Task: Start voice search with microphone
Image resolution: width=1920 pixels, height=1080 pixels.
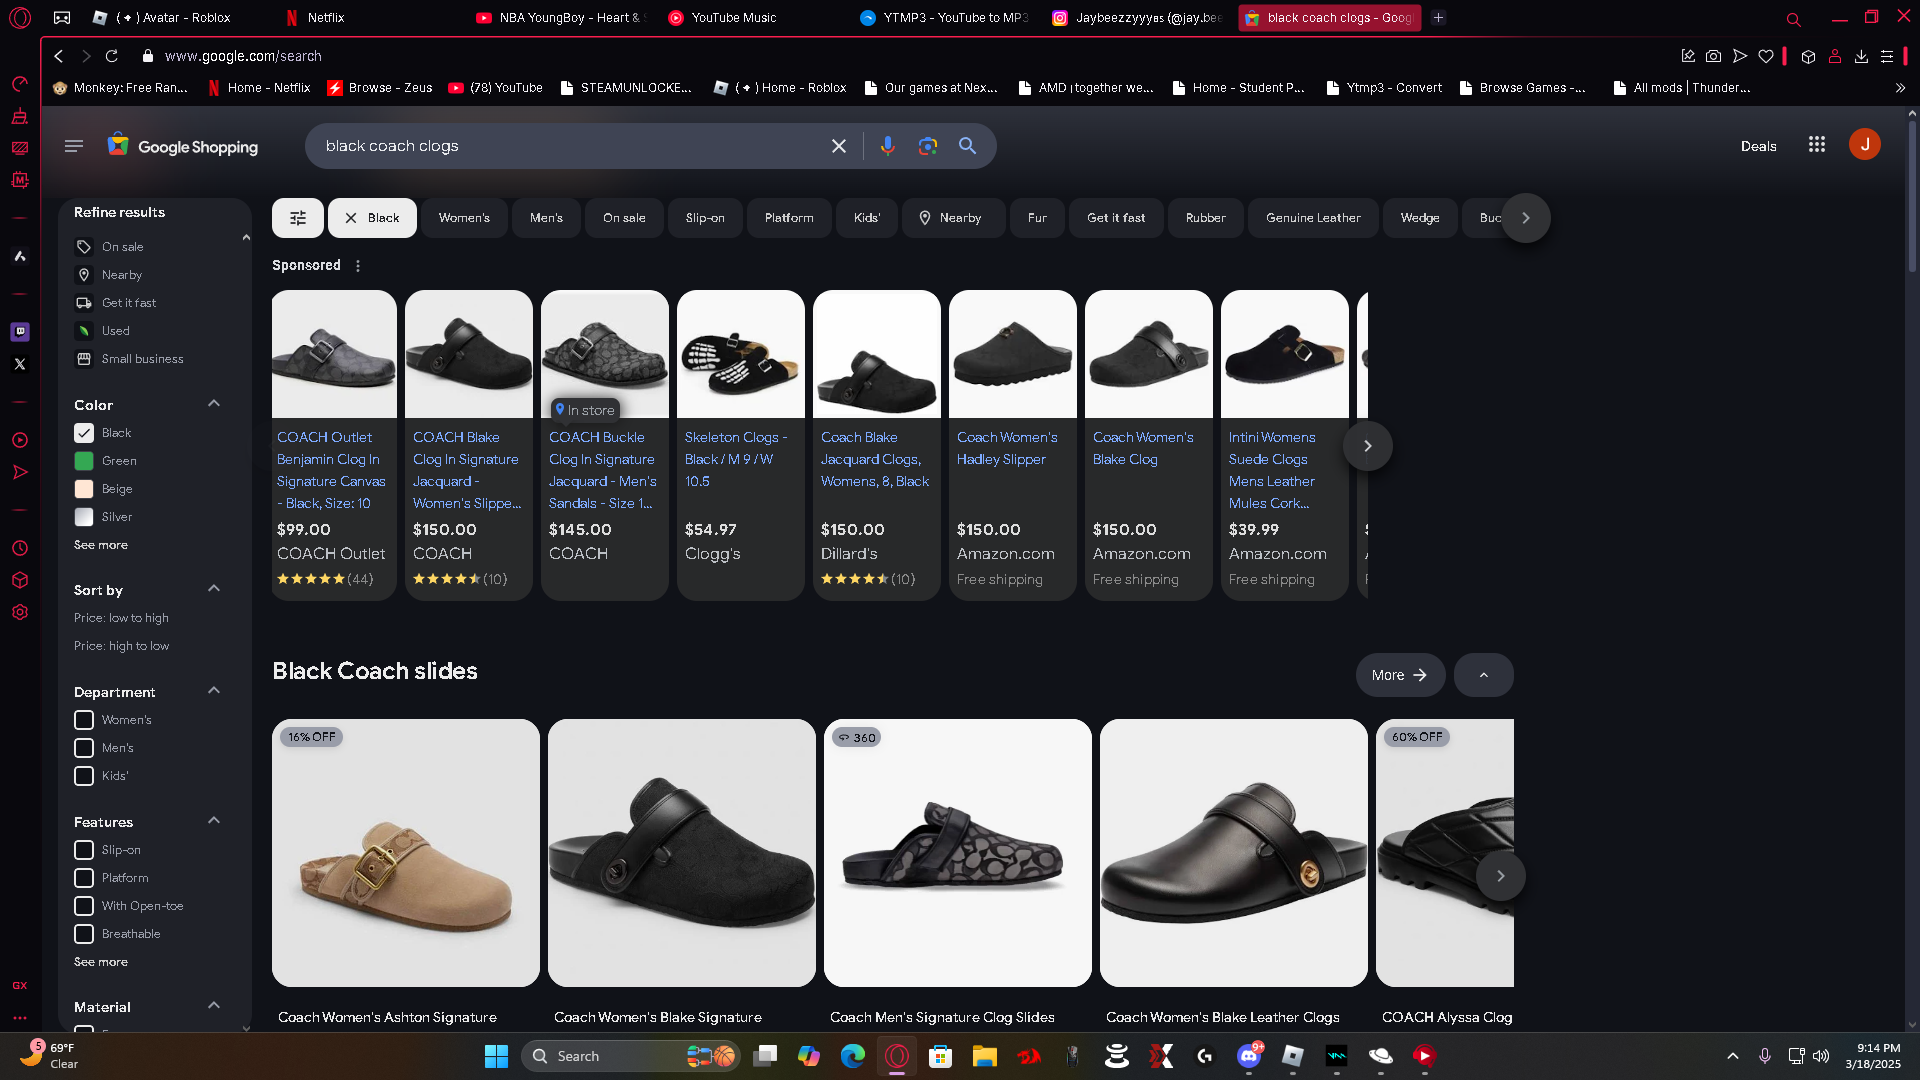Action: click(887, 146)
